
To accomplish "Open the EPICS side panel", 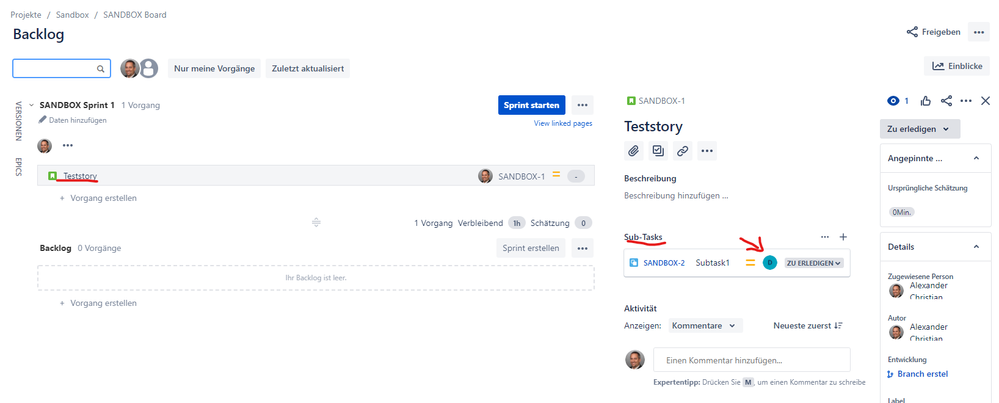I will (18, 167).
